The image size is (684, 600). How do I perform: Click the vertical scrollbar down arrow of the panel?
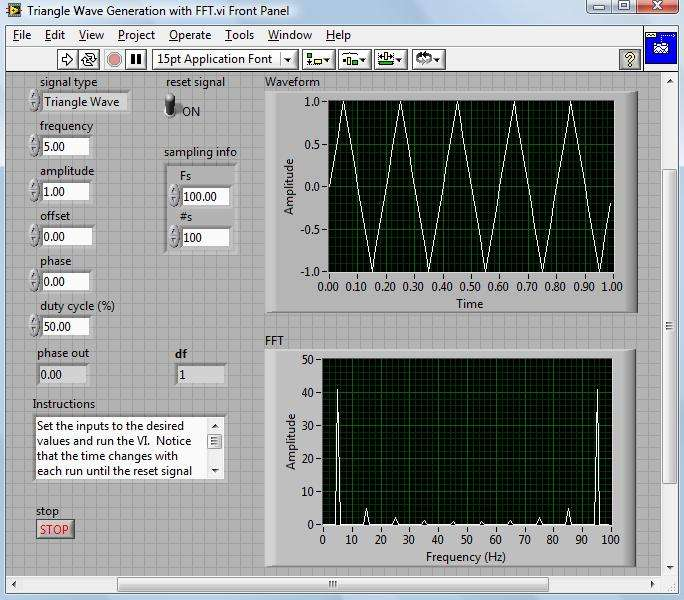(670, 567)
